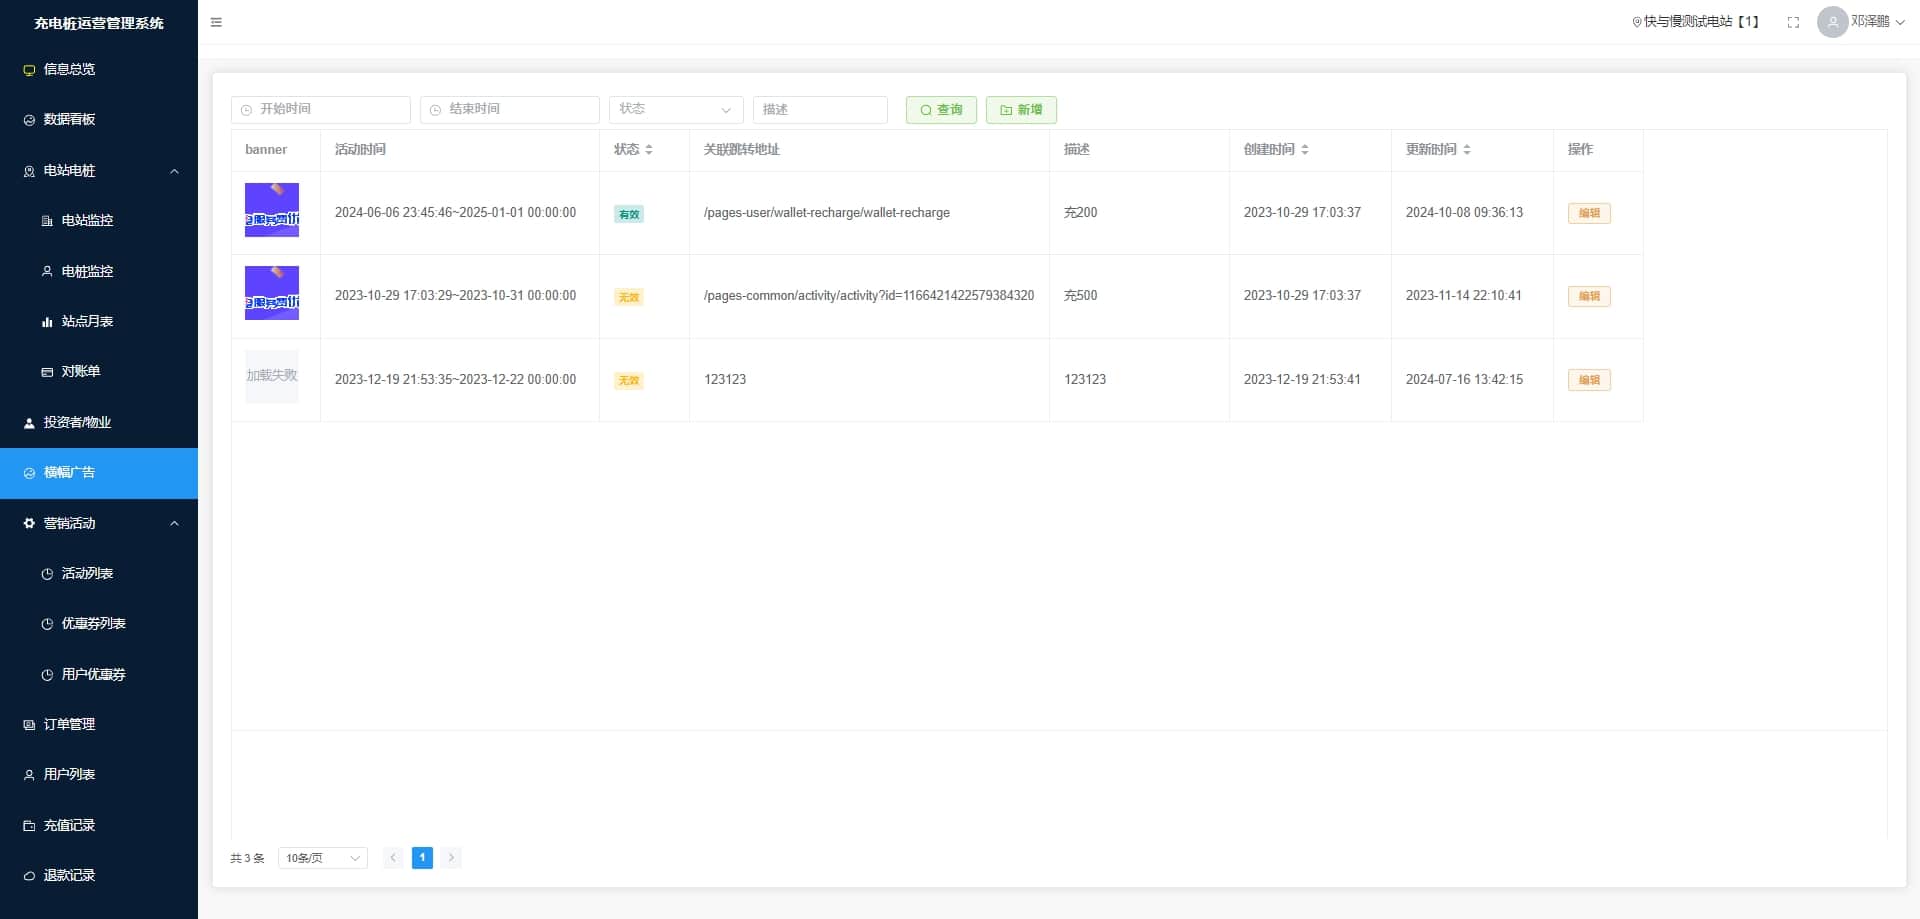
Task: Click the 描述 search input field
Action: [820, 109]
